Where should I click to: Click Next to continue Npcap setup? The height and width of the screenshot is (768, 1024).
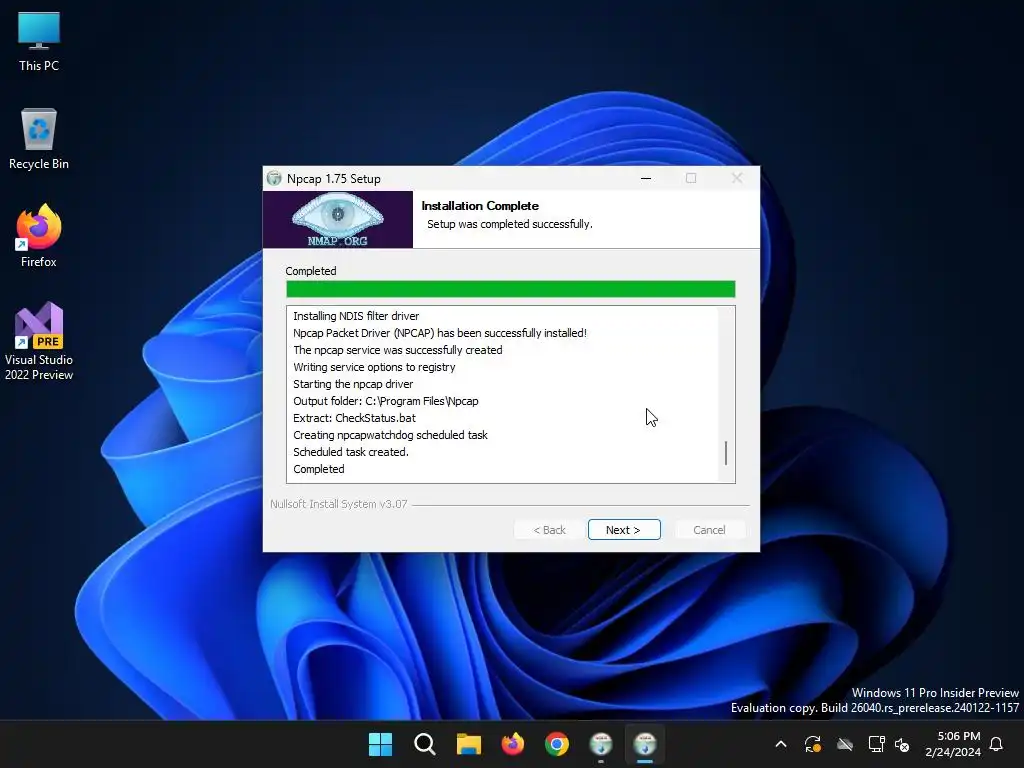pos(624,530)
